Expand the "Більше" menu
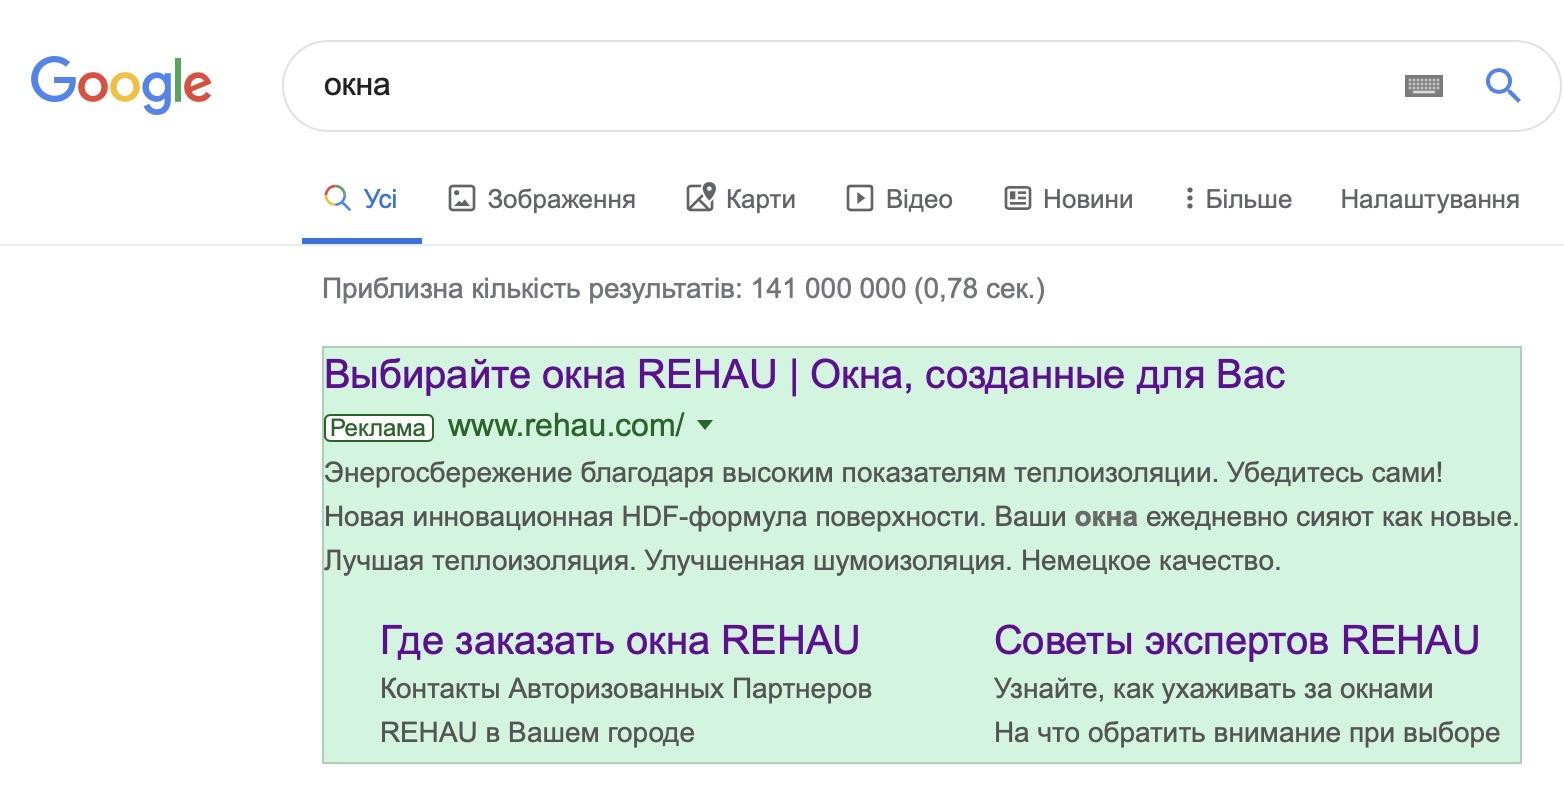Screen dimensions: 1564x806 (x=1238, y=199)
